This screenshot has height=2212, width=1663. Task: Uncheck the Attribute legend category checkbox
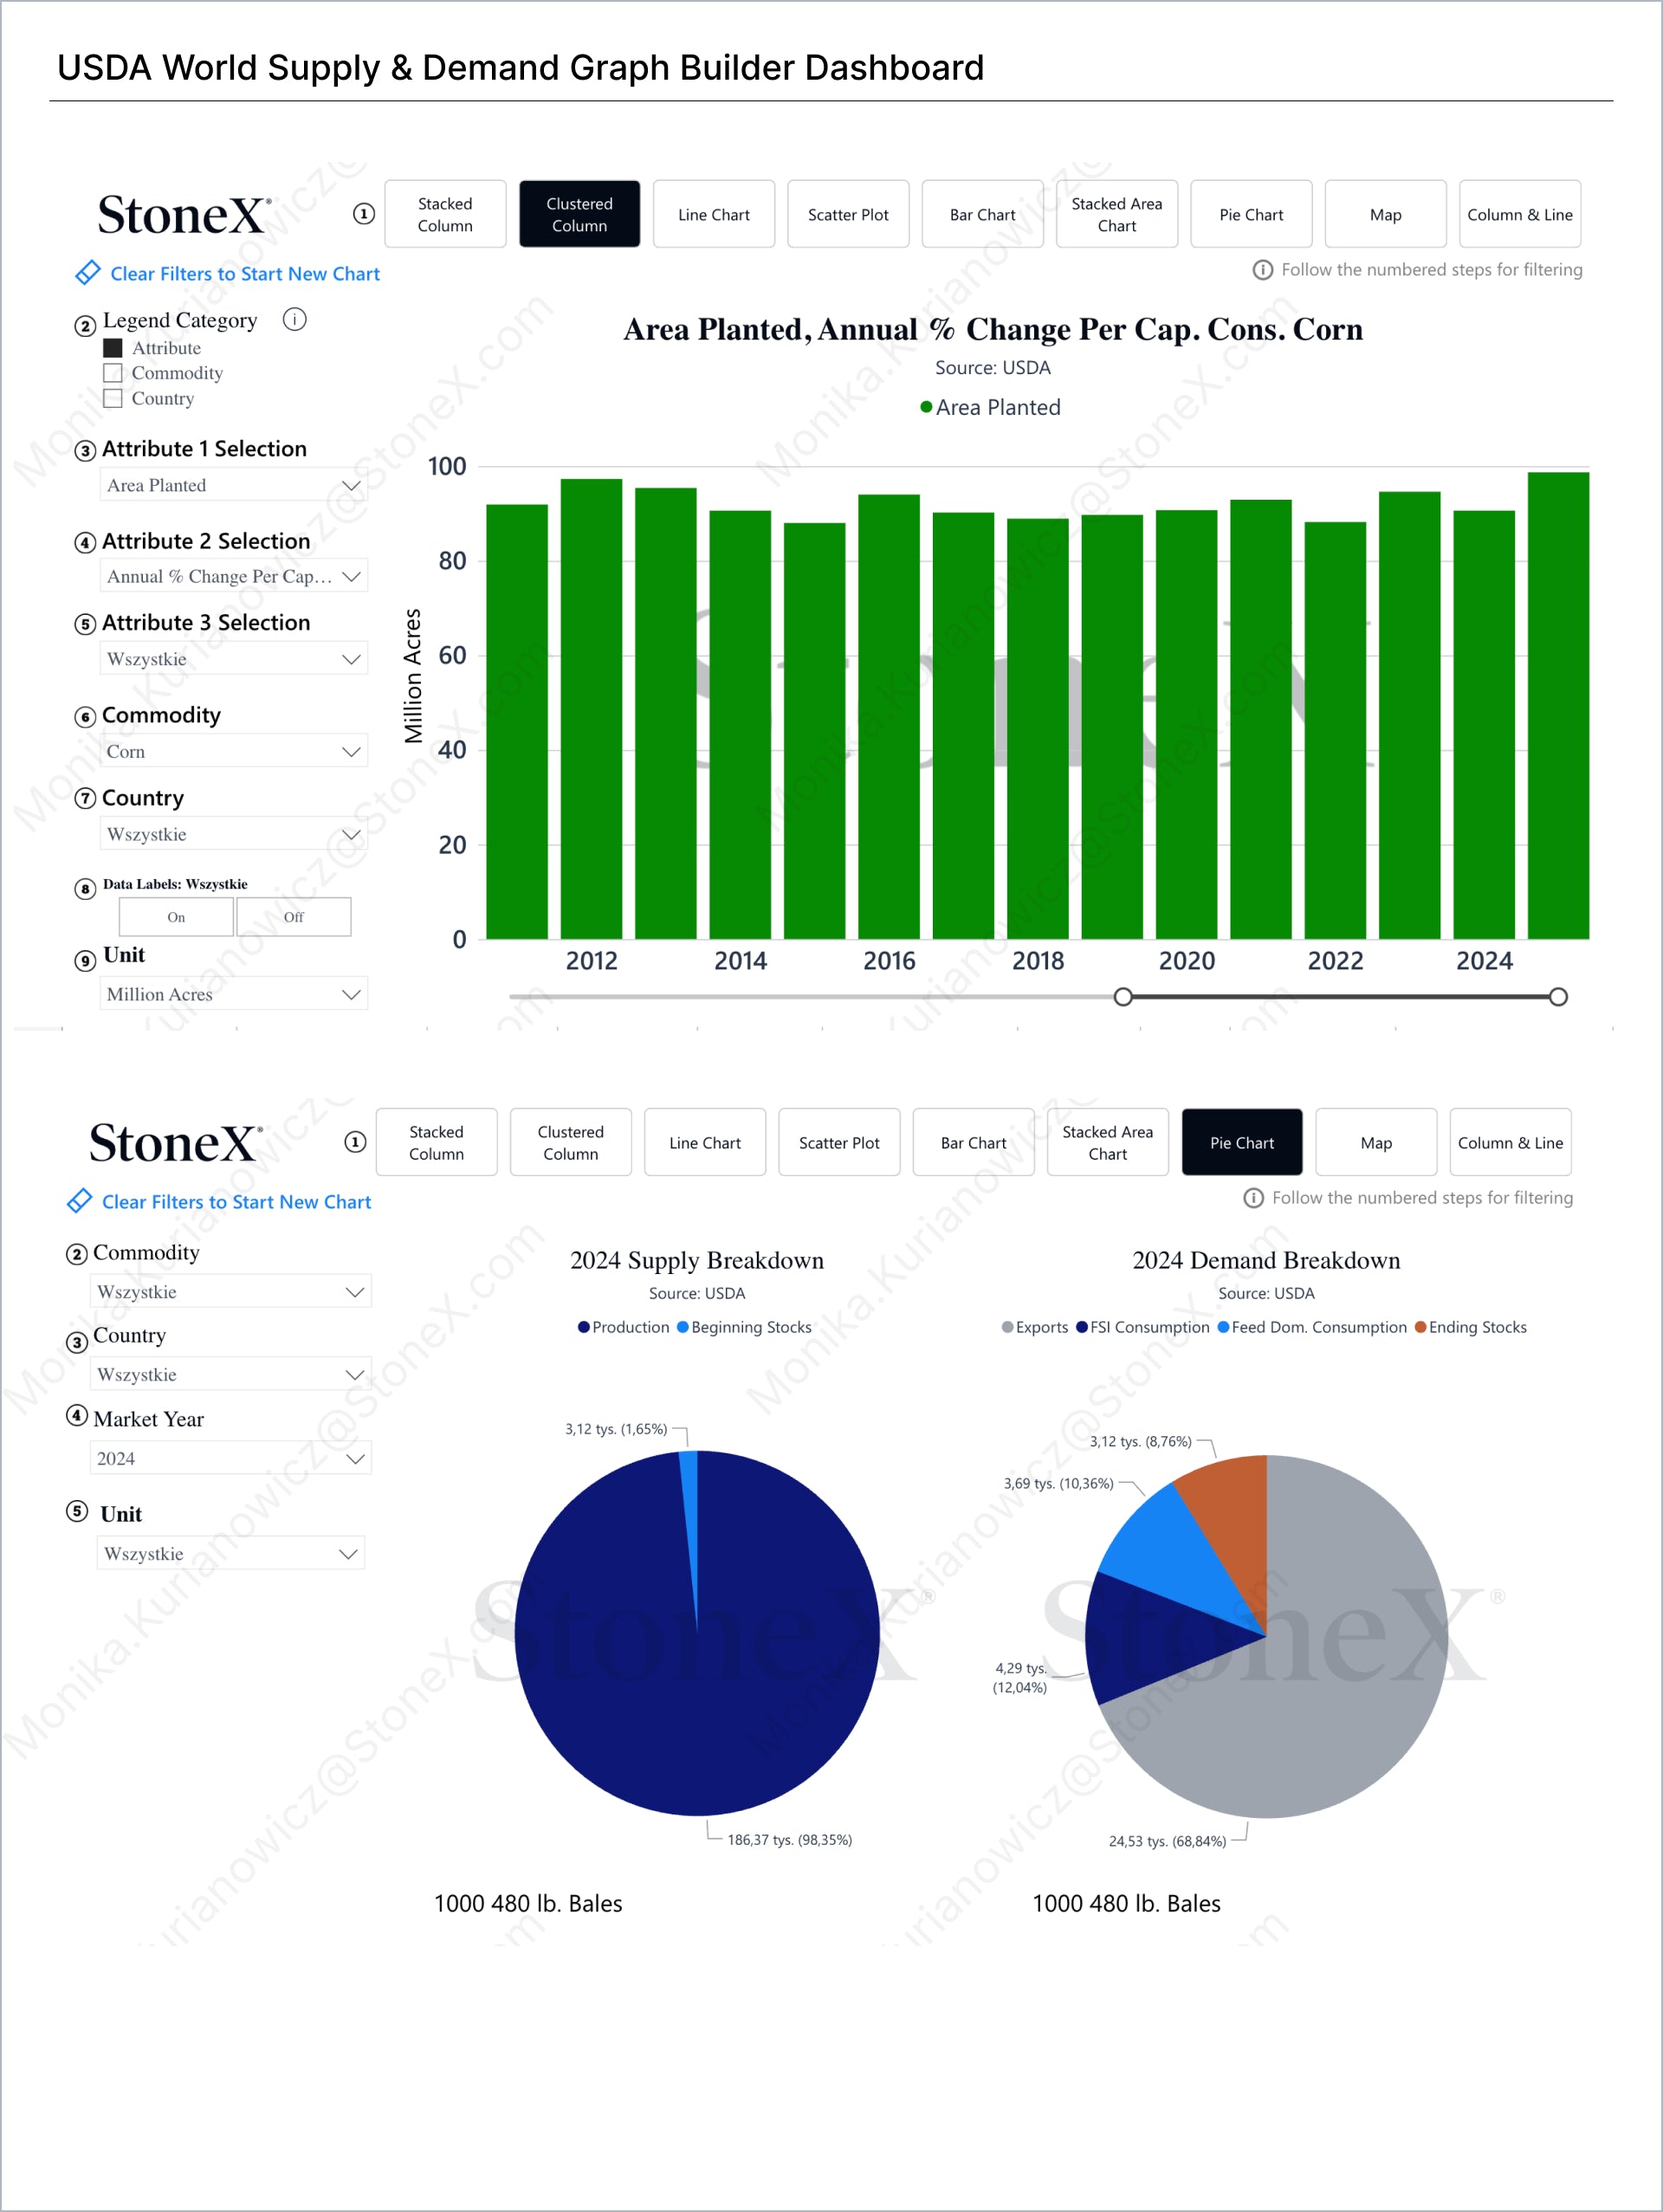(113, 348)
